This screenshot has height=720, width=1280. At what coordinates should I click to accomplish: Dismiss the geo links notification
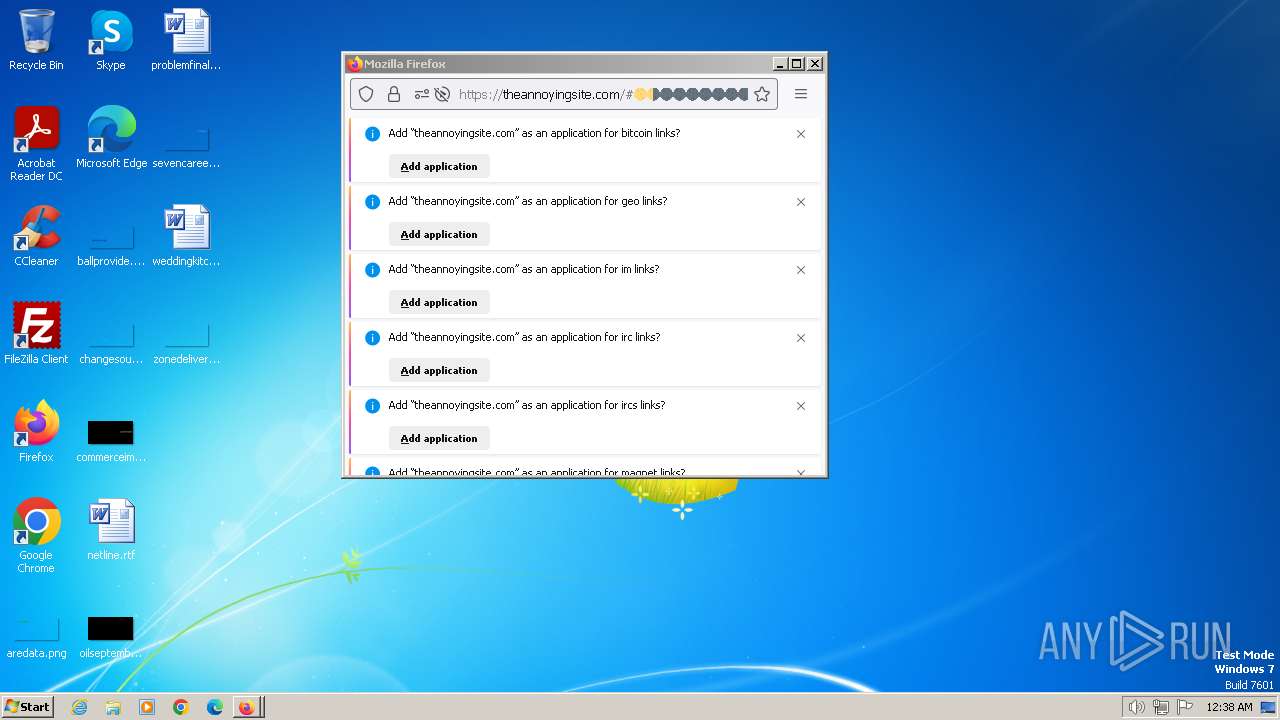[801, 202]
